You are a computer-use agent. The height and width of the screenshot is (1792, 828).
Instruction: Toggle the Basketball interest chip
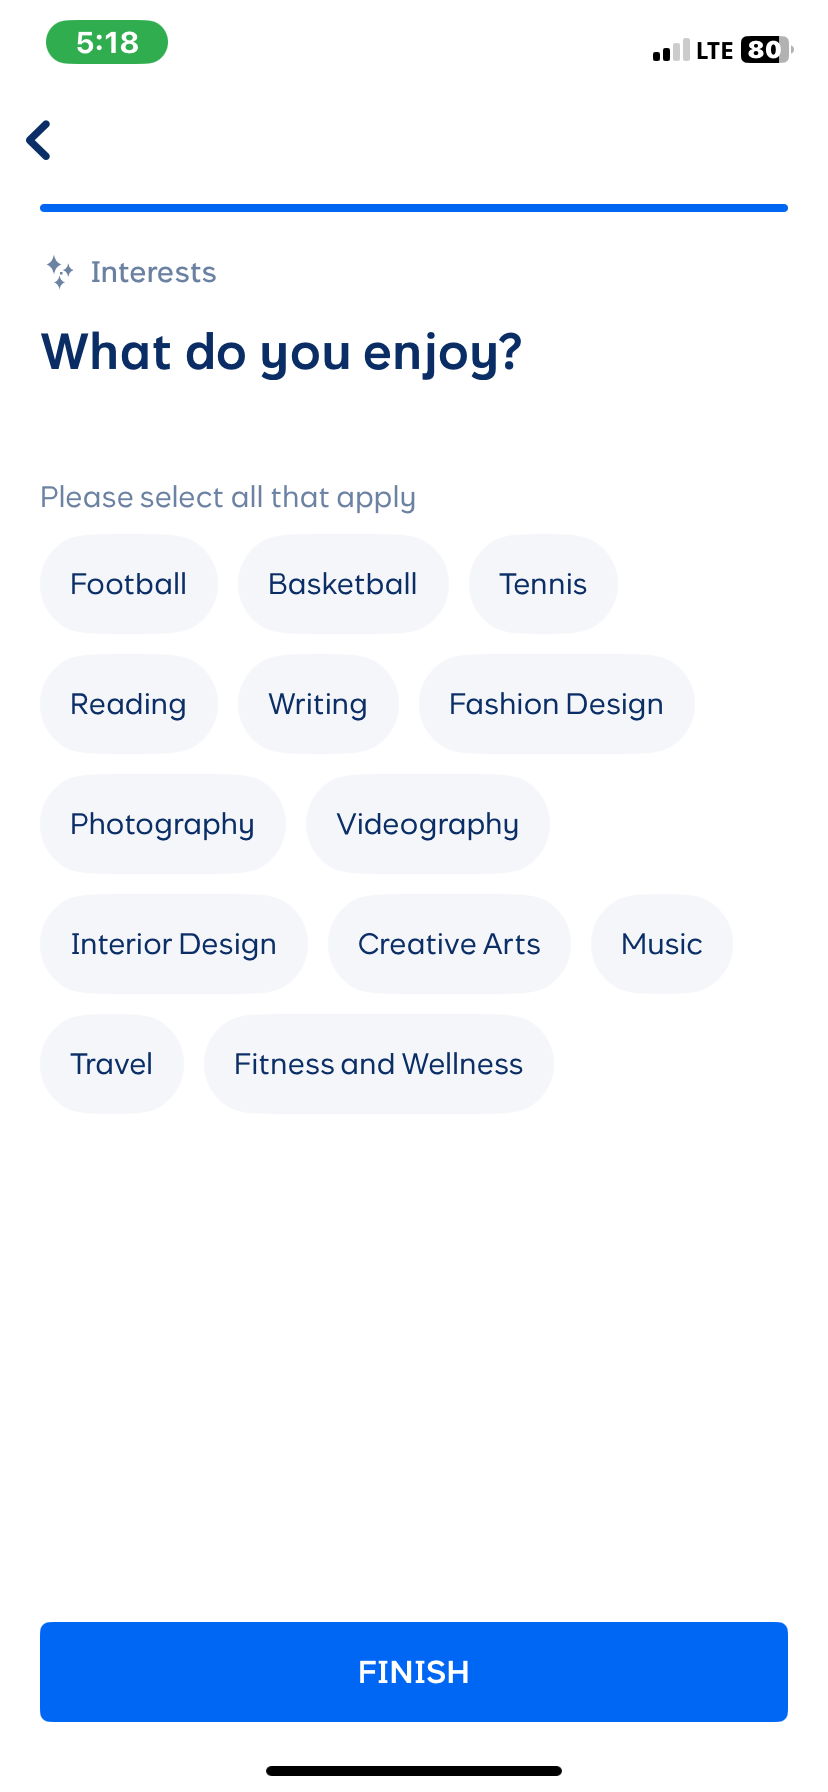click(343, 584)
